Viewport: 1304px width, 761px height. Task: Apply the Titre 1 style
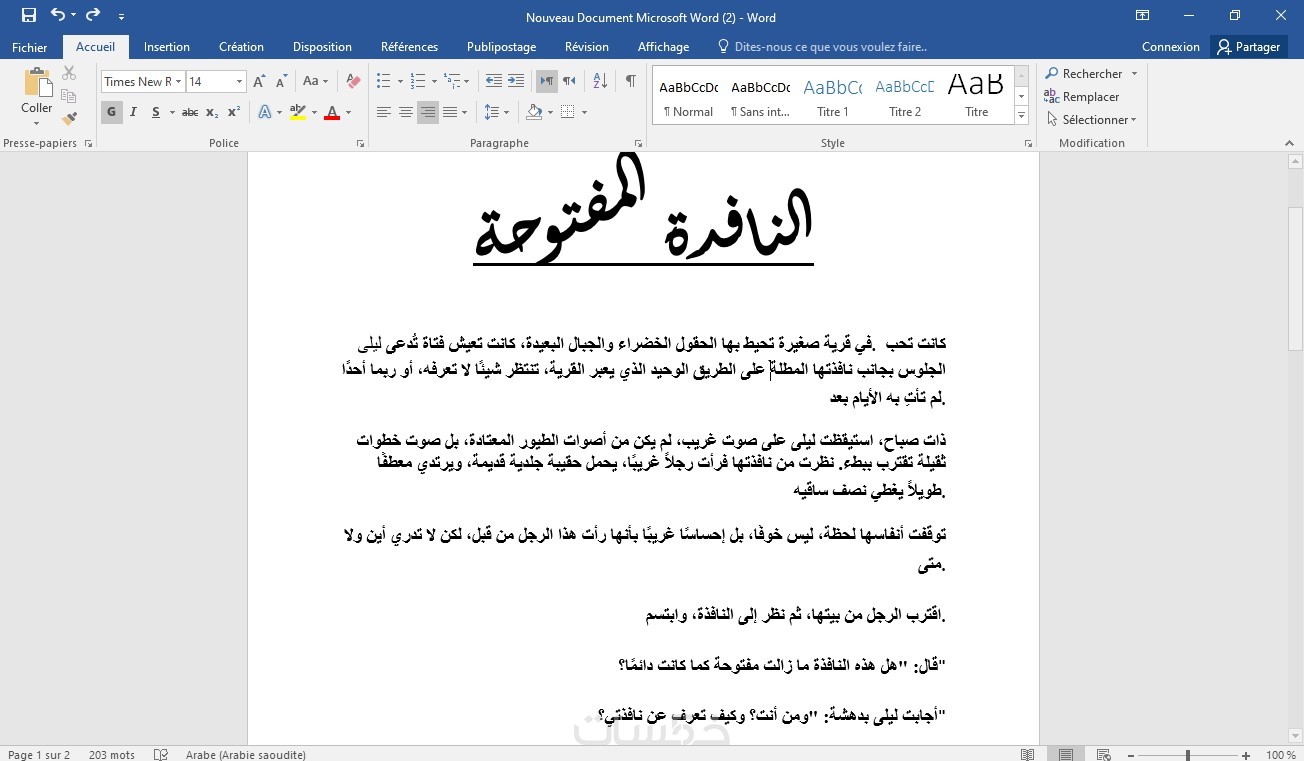tap(832, 96)
